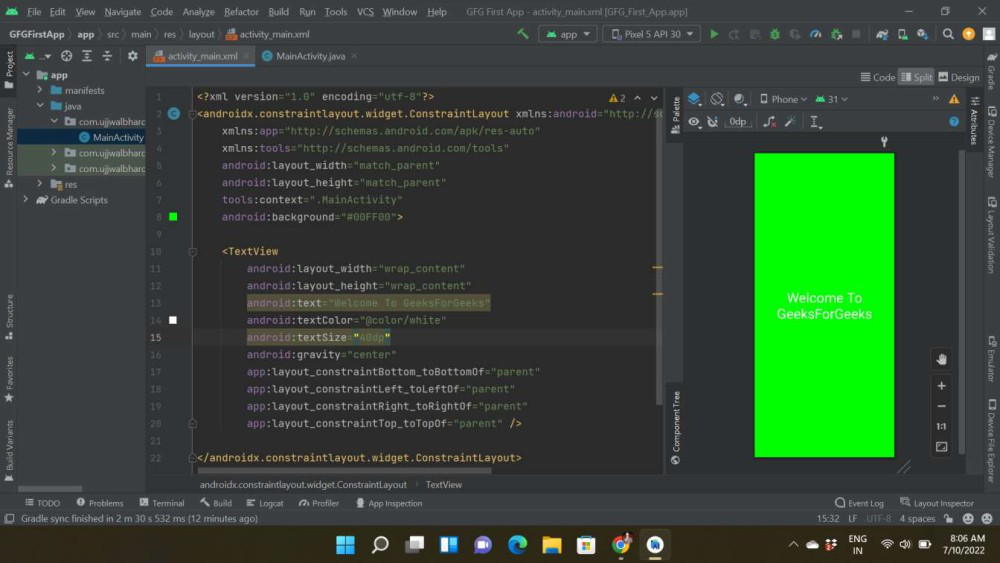
Task: Sync project with Gradle files icon
Action: click(882, 34)
